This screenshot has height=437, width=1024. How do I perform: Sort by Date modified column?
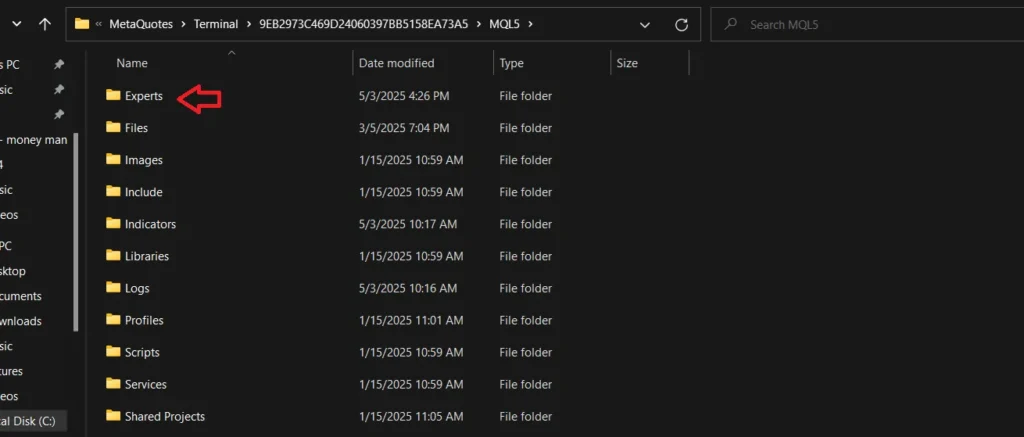396,63
